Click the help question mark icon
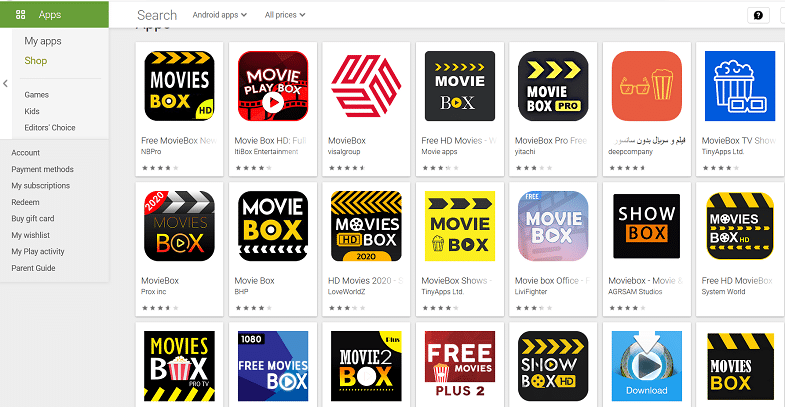Screen dimensions: 785x407 click(x=758, y=15)
